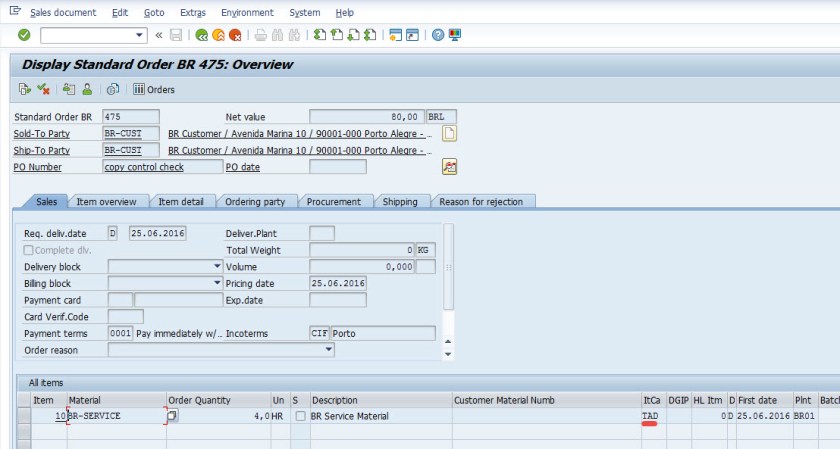This screenshot has height=449, width=840.
Task: Click the document-with-clock icon before Orders
Action: tap(112, 89)
